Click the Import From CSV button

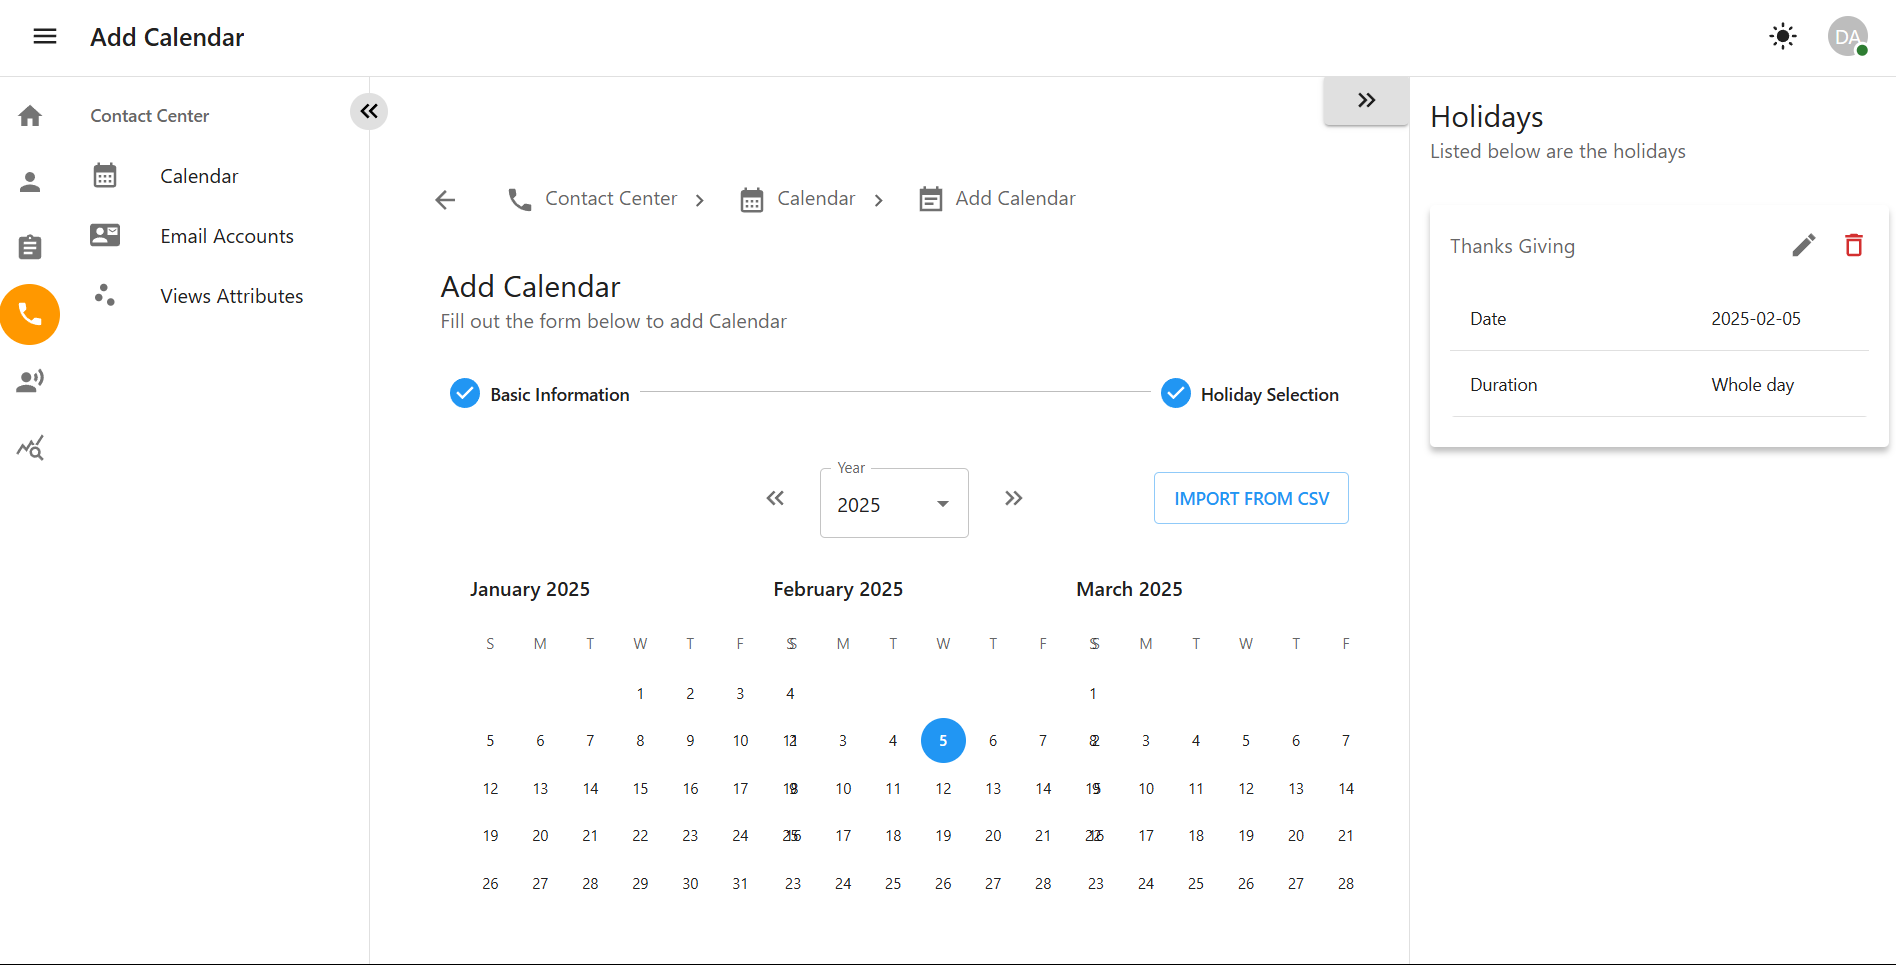click(x=1251, y=498)
